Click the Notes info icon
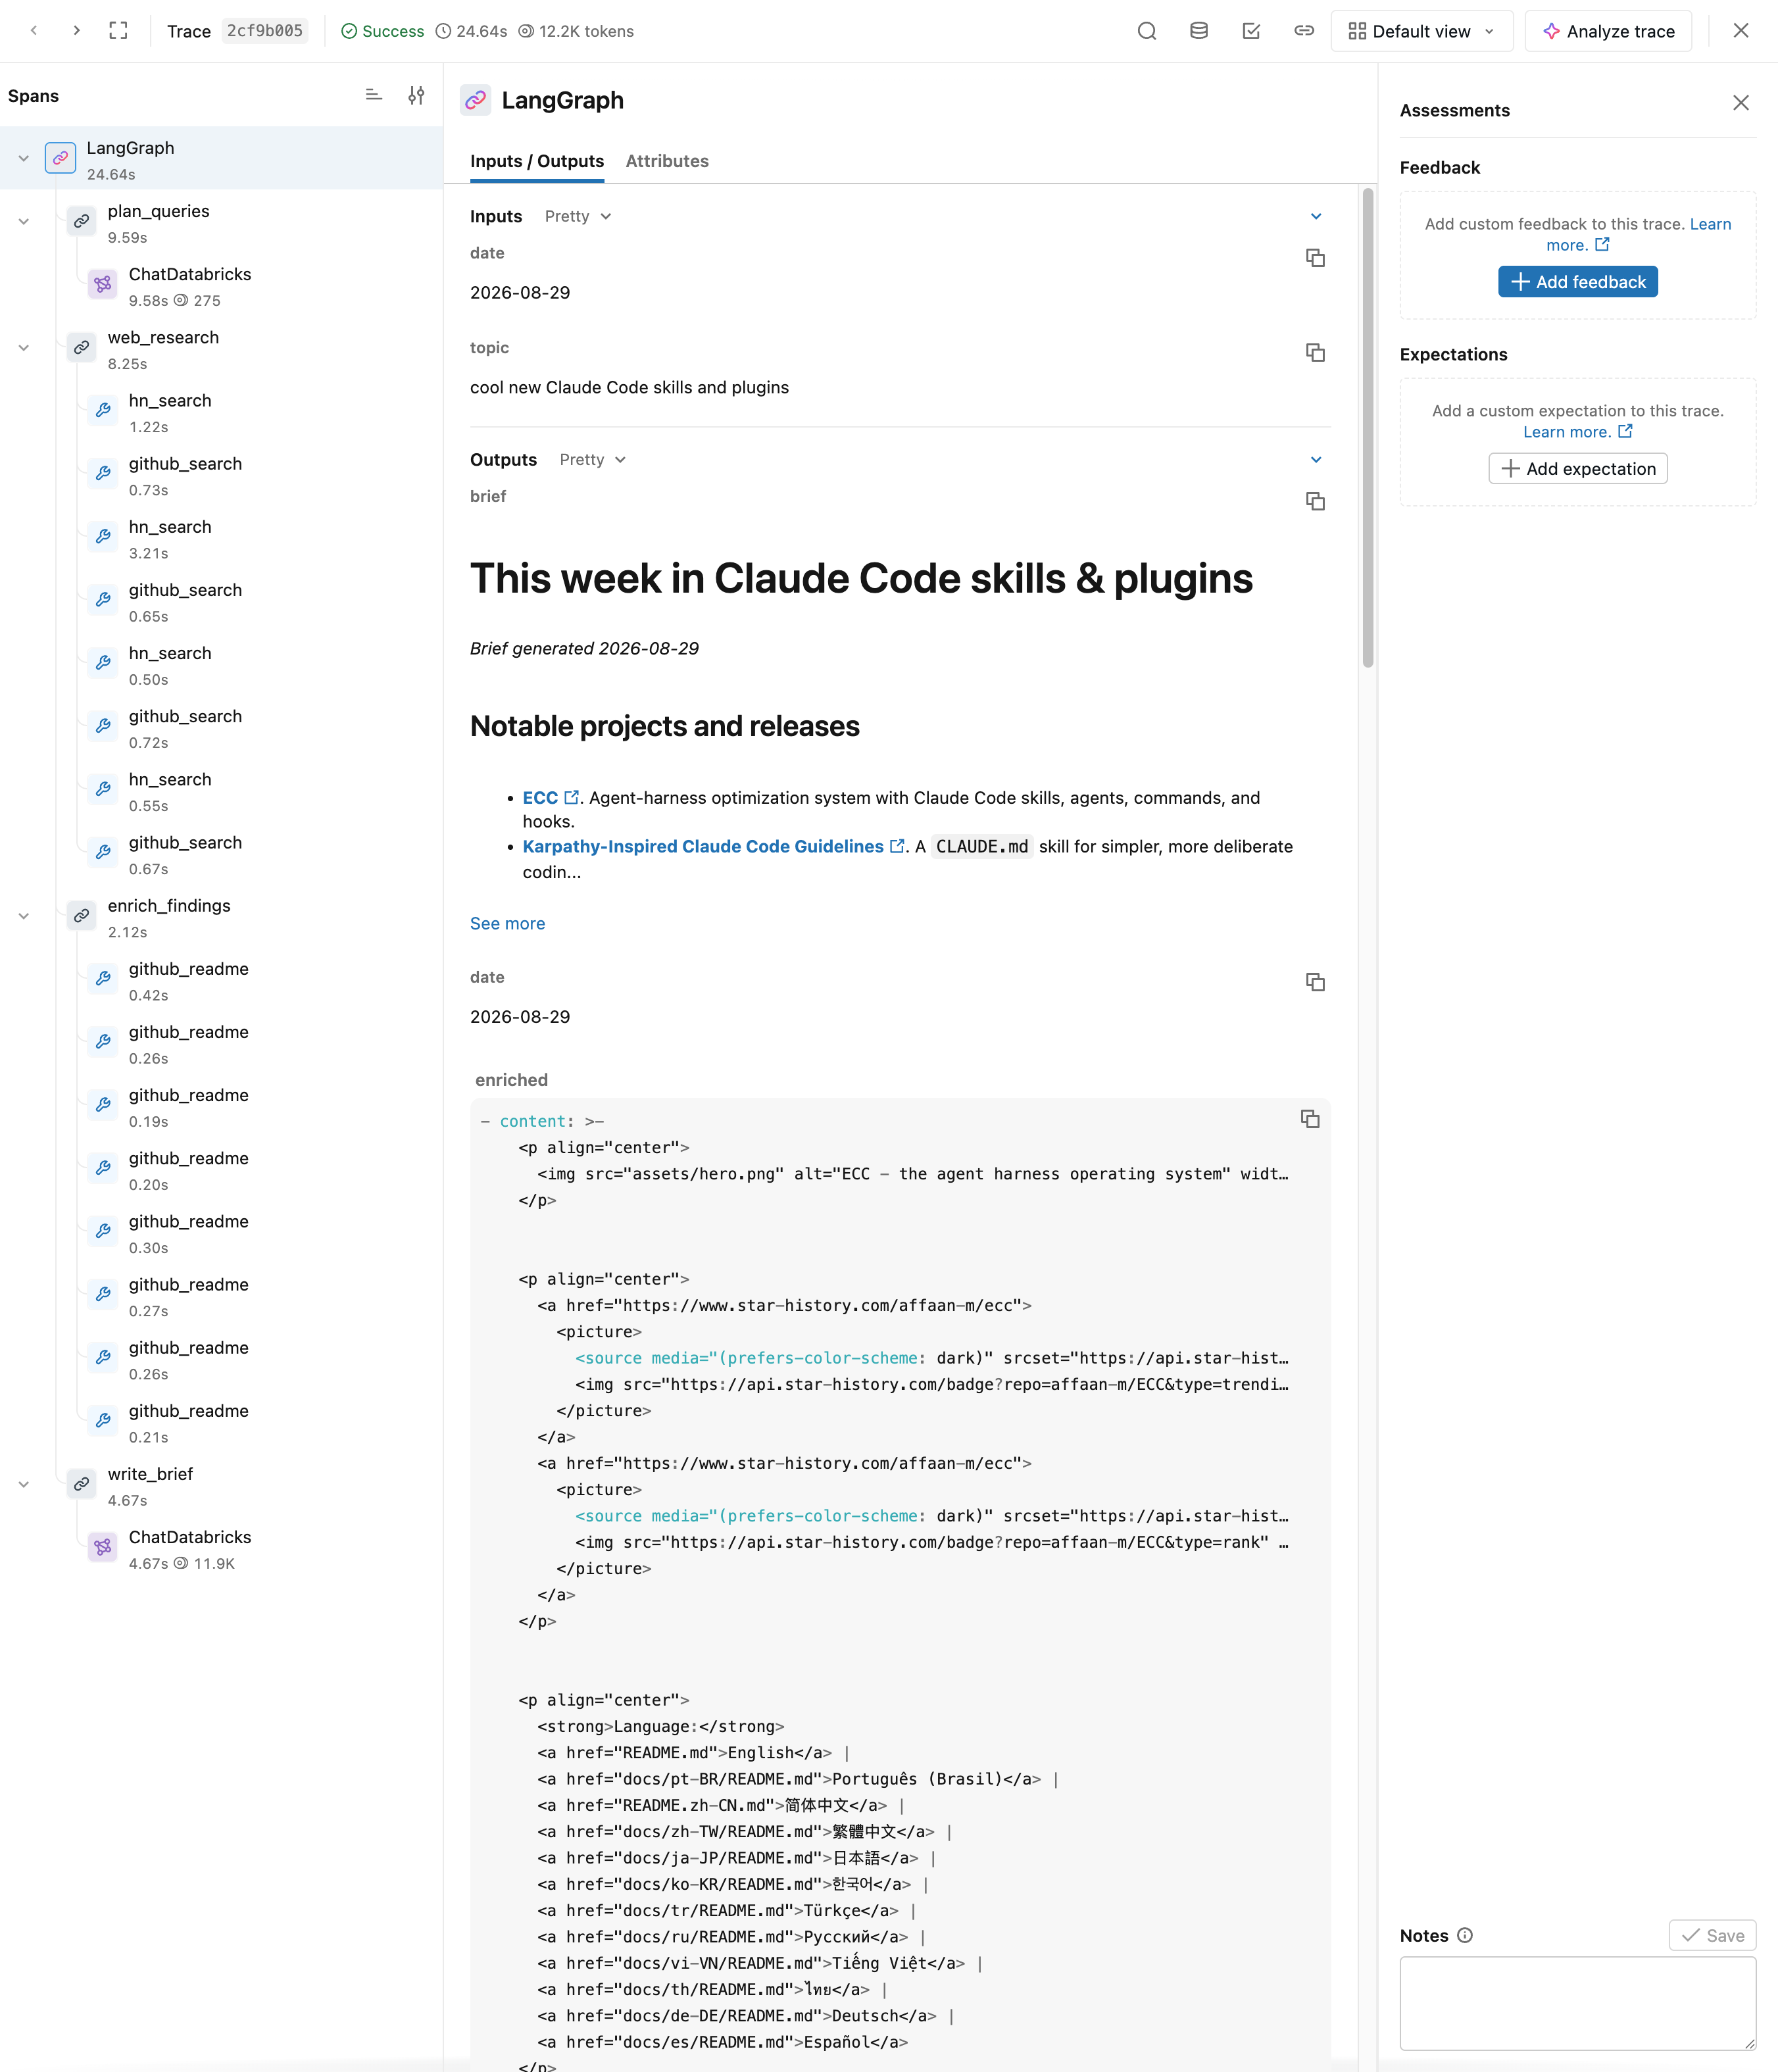This screenshot has height=2072, width=1778. coord(1465,1935)
